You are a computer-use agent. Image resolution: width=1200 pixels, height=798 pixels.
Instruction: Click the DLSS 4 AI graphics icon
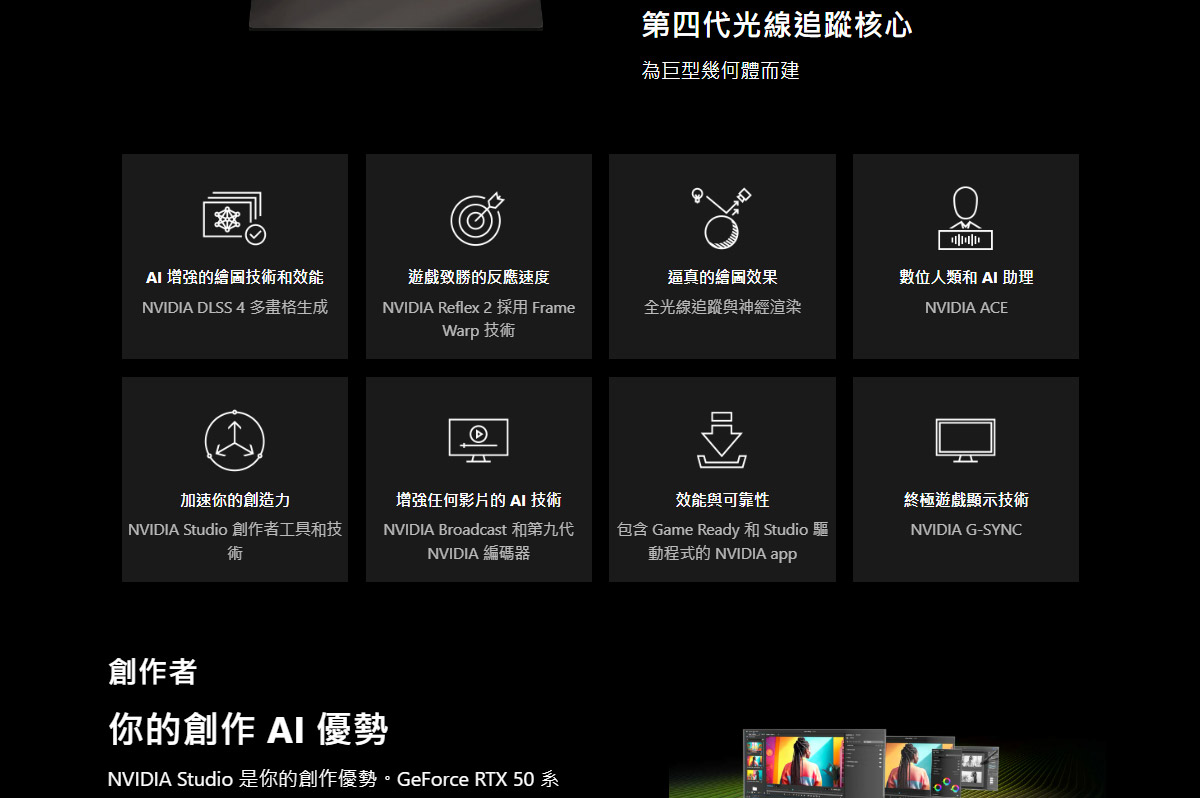[235, 218]
